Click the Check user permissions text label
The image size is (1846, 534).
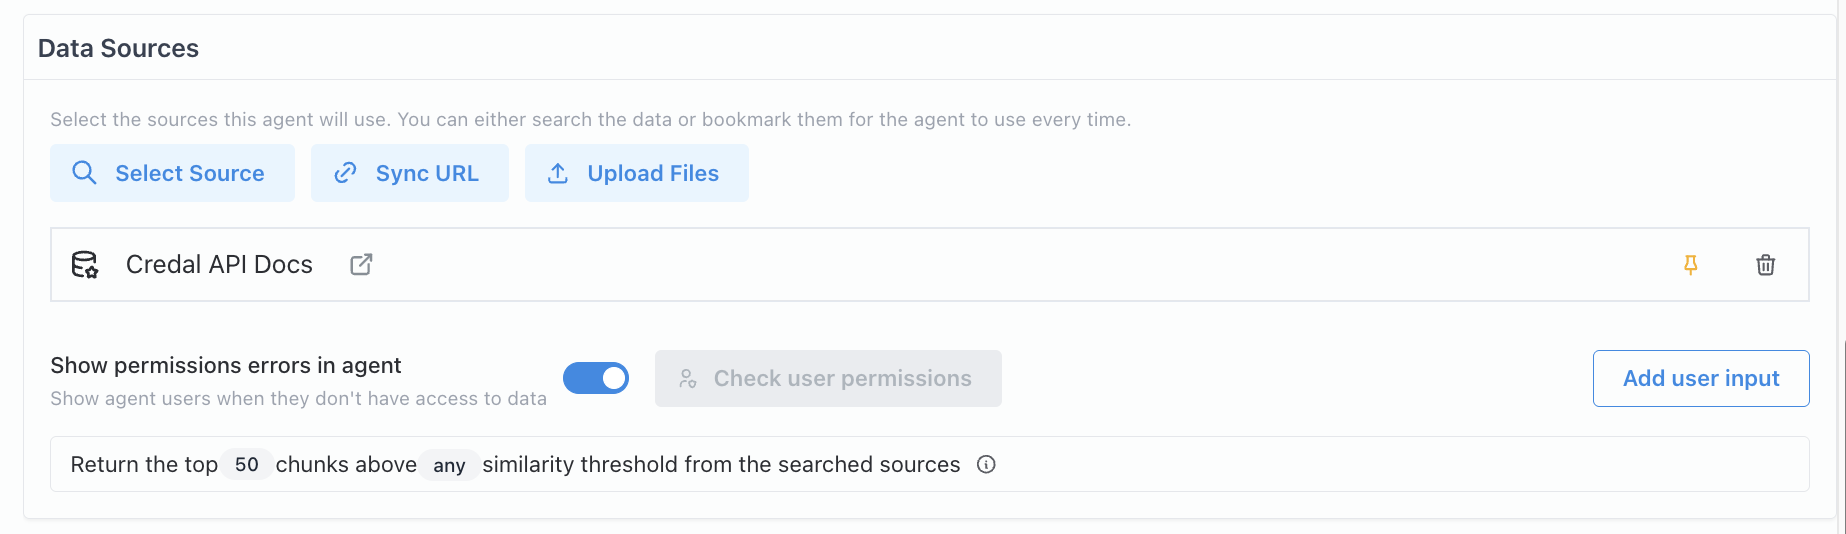click(842, 379)
